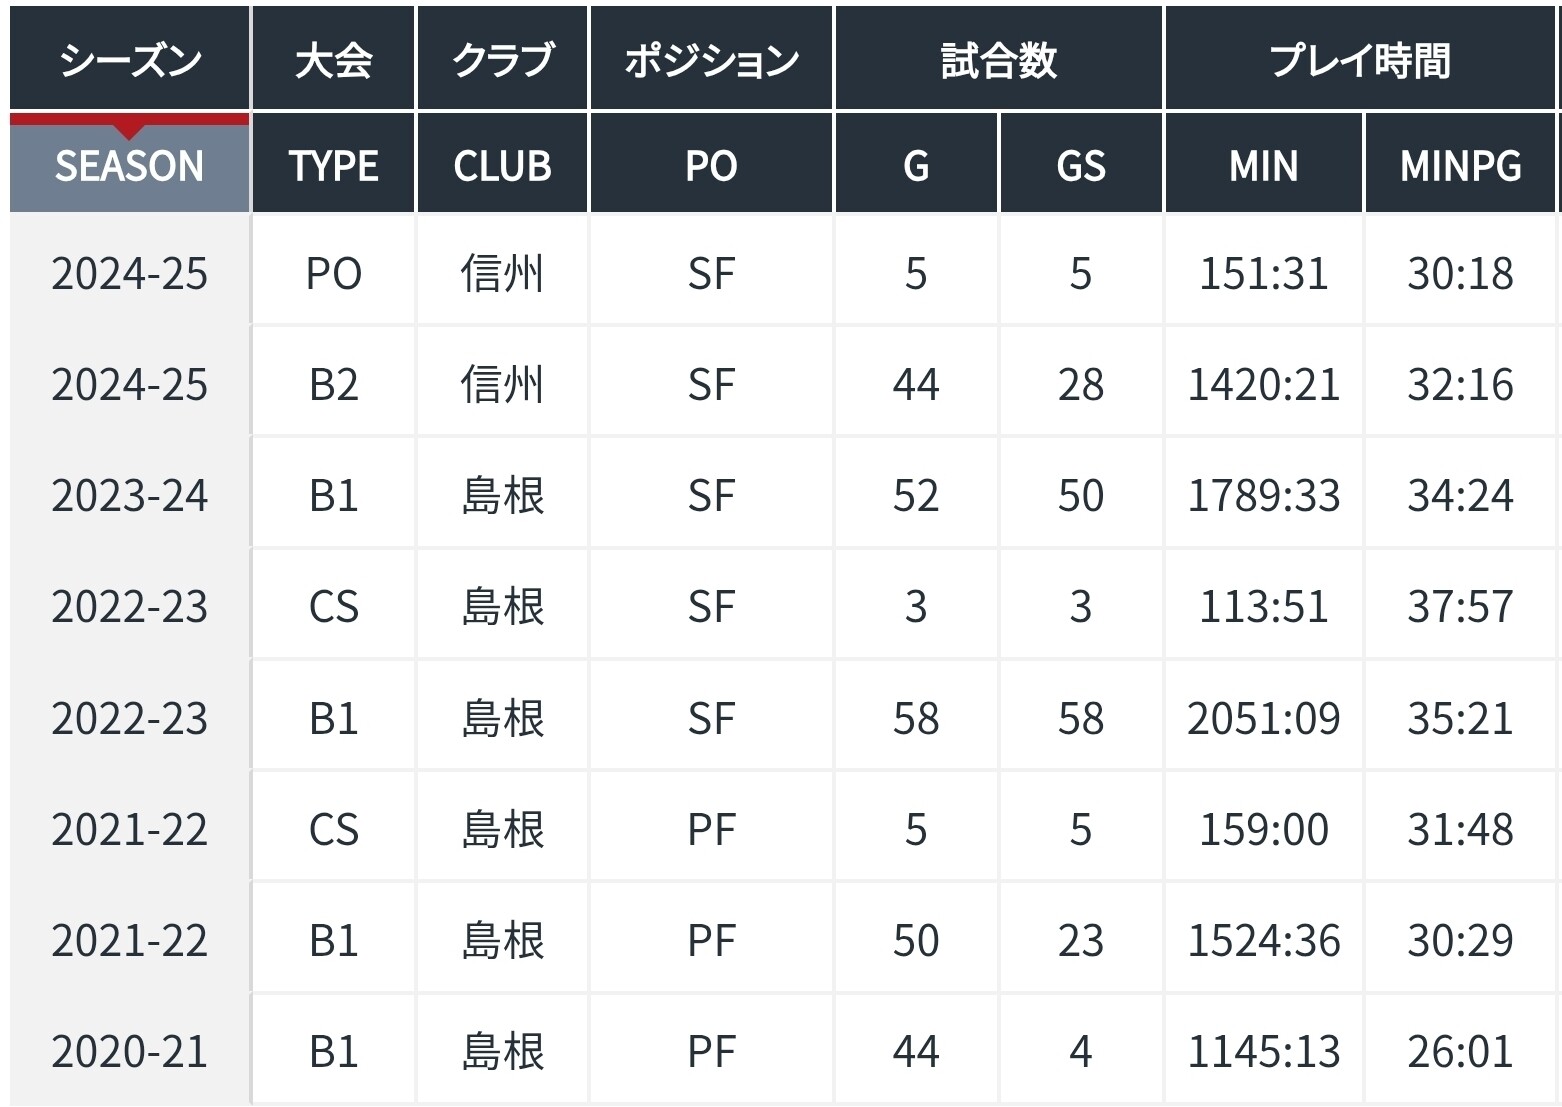Viewport: 1562px width, 1107px height.
Task: Select the シーズン header cell
Action: point(129,58)
